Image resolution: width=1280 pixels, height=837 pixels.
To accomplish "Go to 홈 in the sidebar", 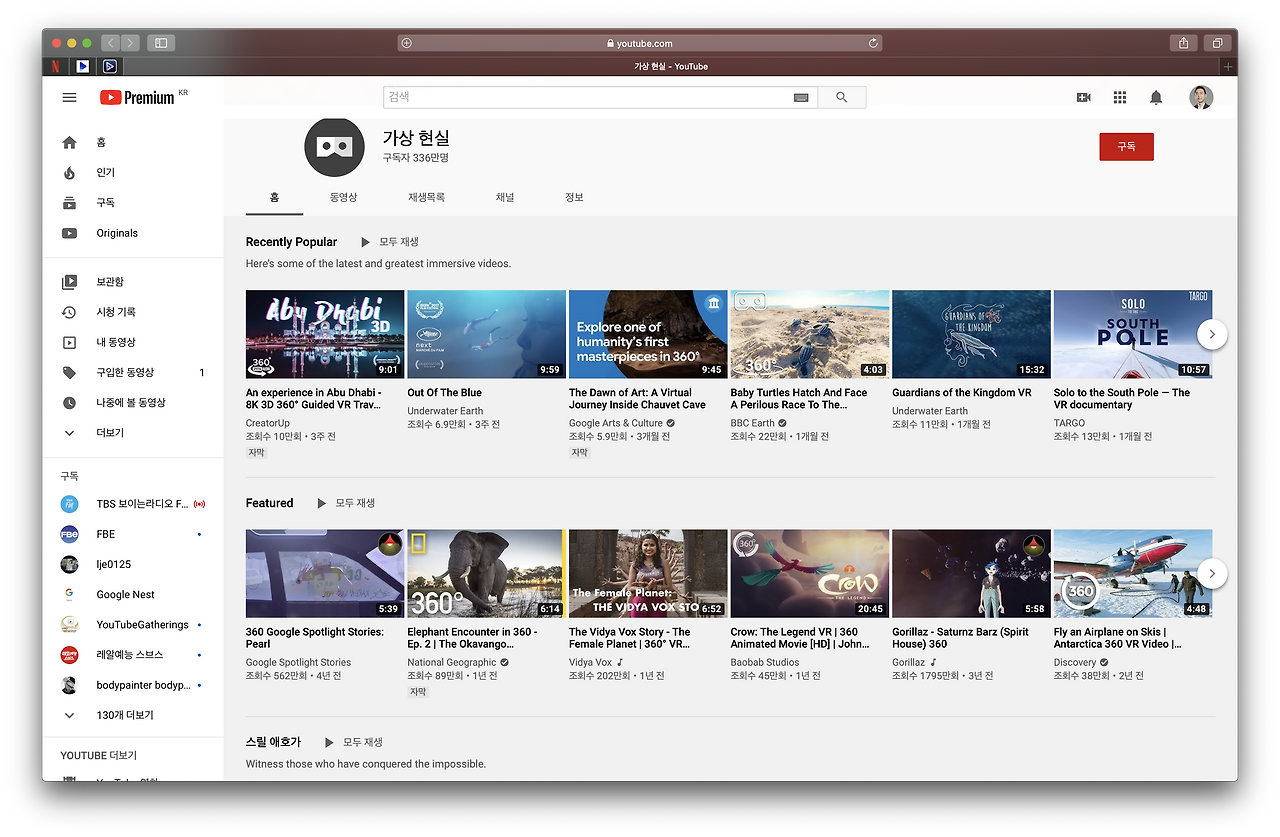I will pyautogui.click(x=133, y=143).
